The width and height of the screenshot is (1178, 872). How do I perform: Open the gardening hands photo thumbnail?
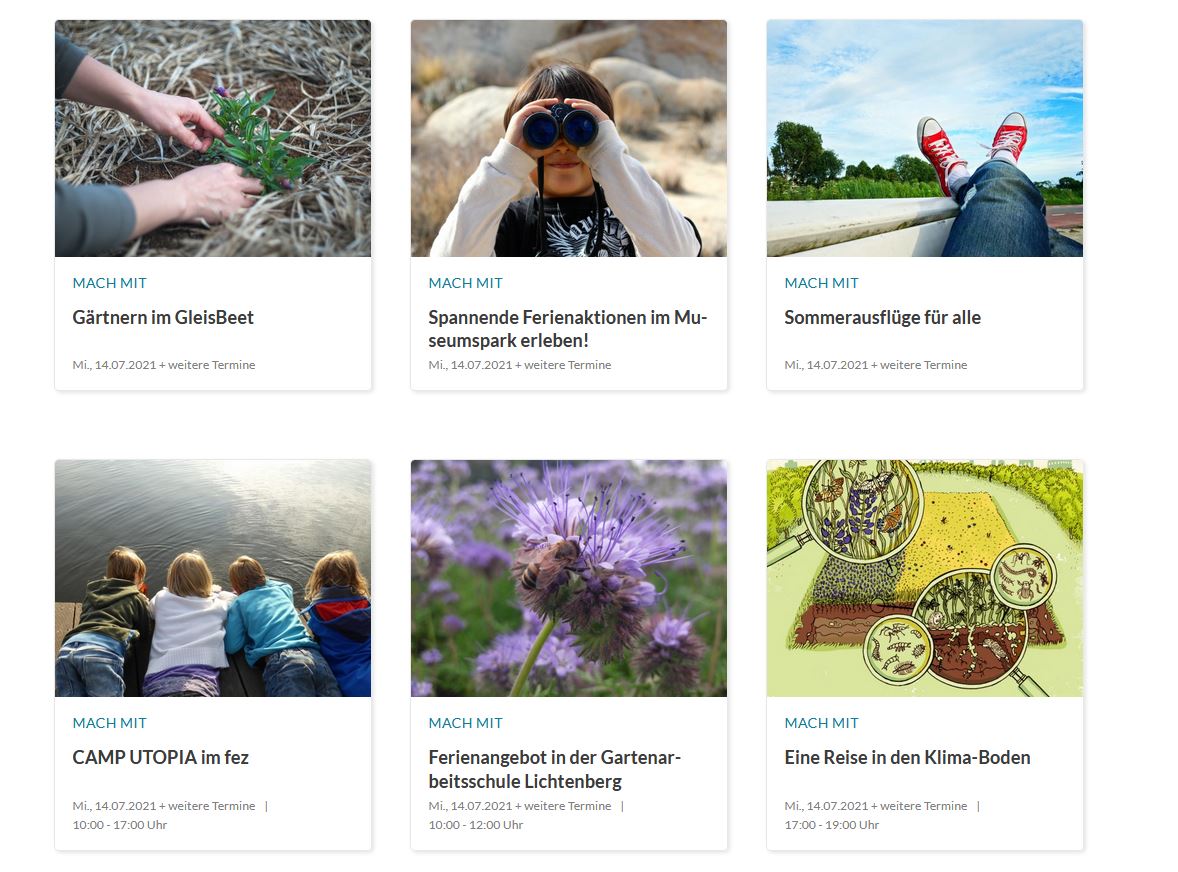(213, 138)
